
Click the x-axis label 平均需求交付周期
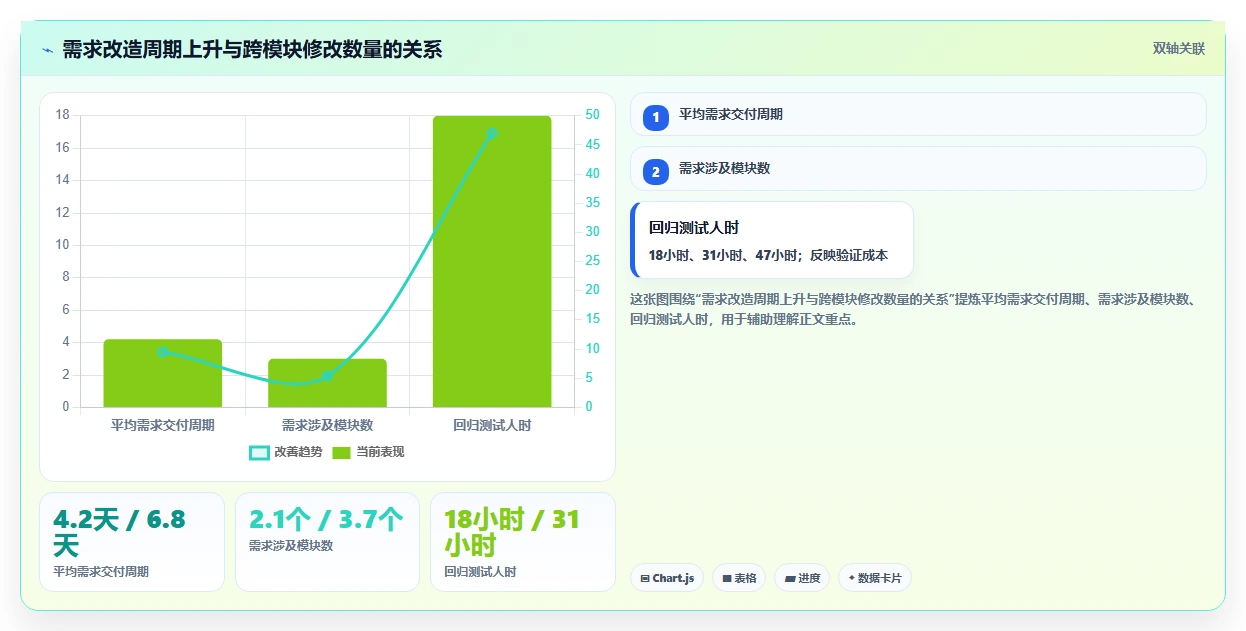click(x=163, y=425)
